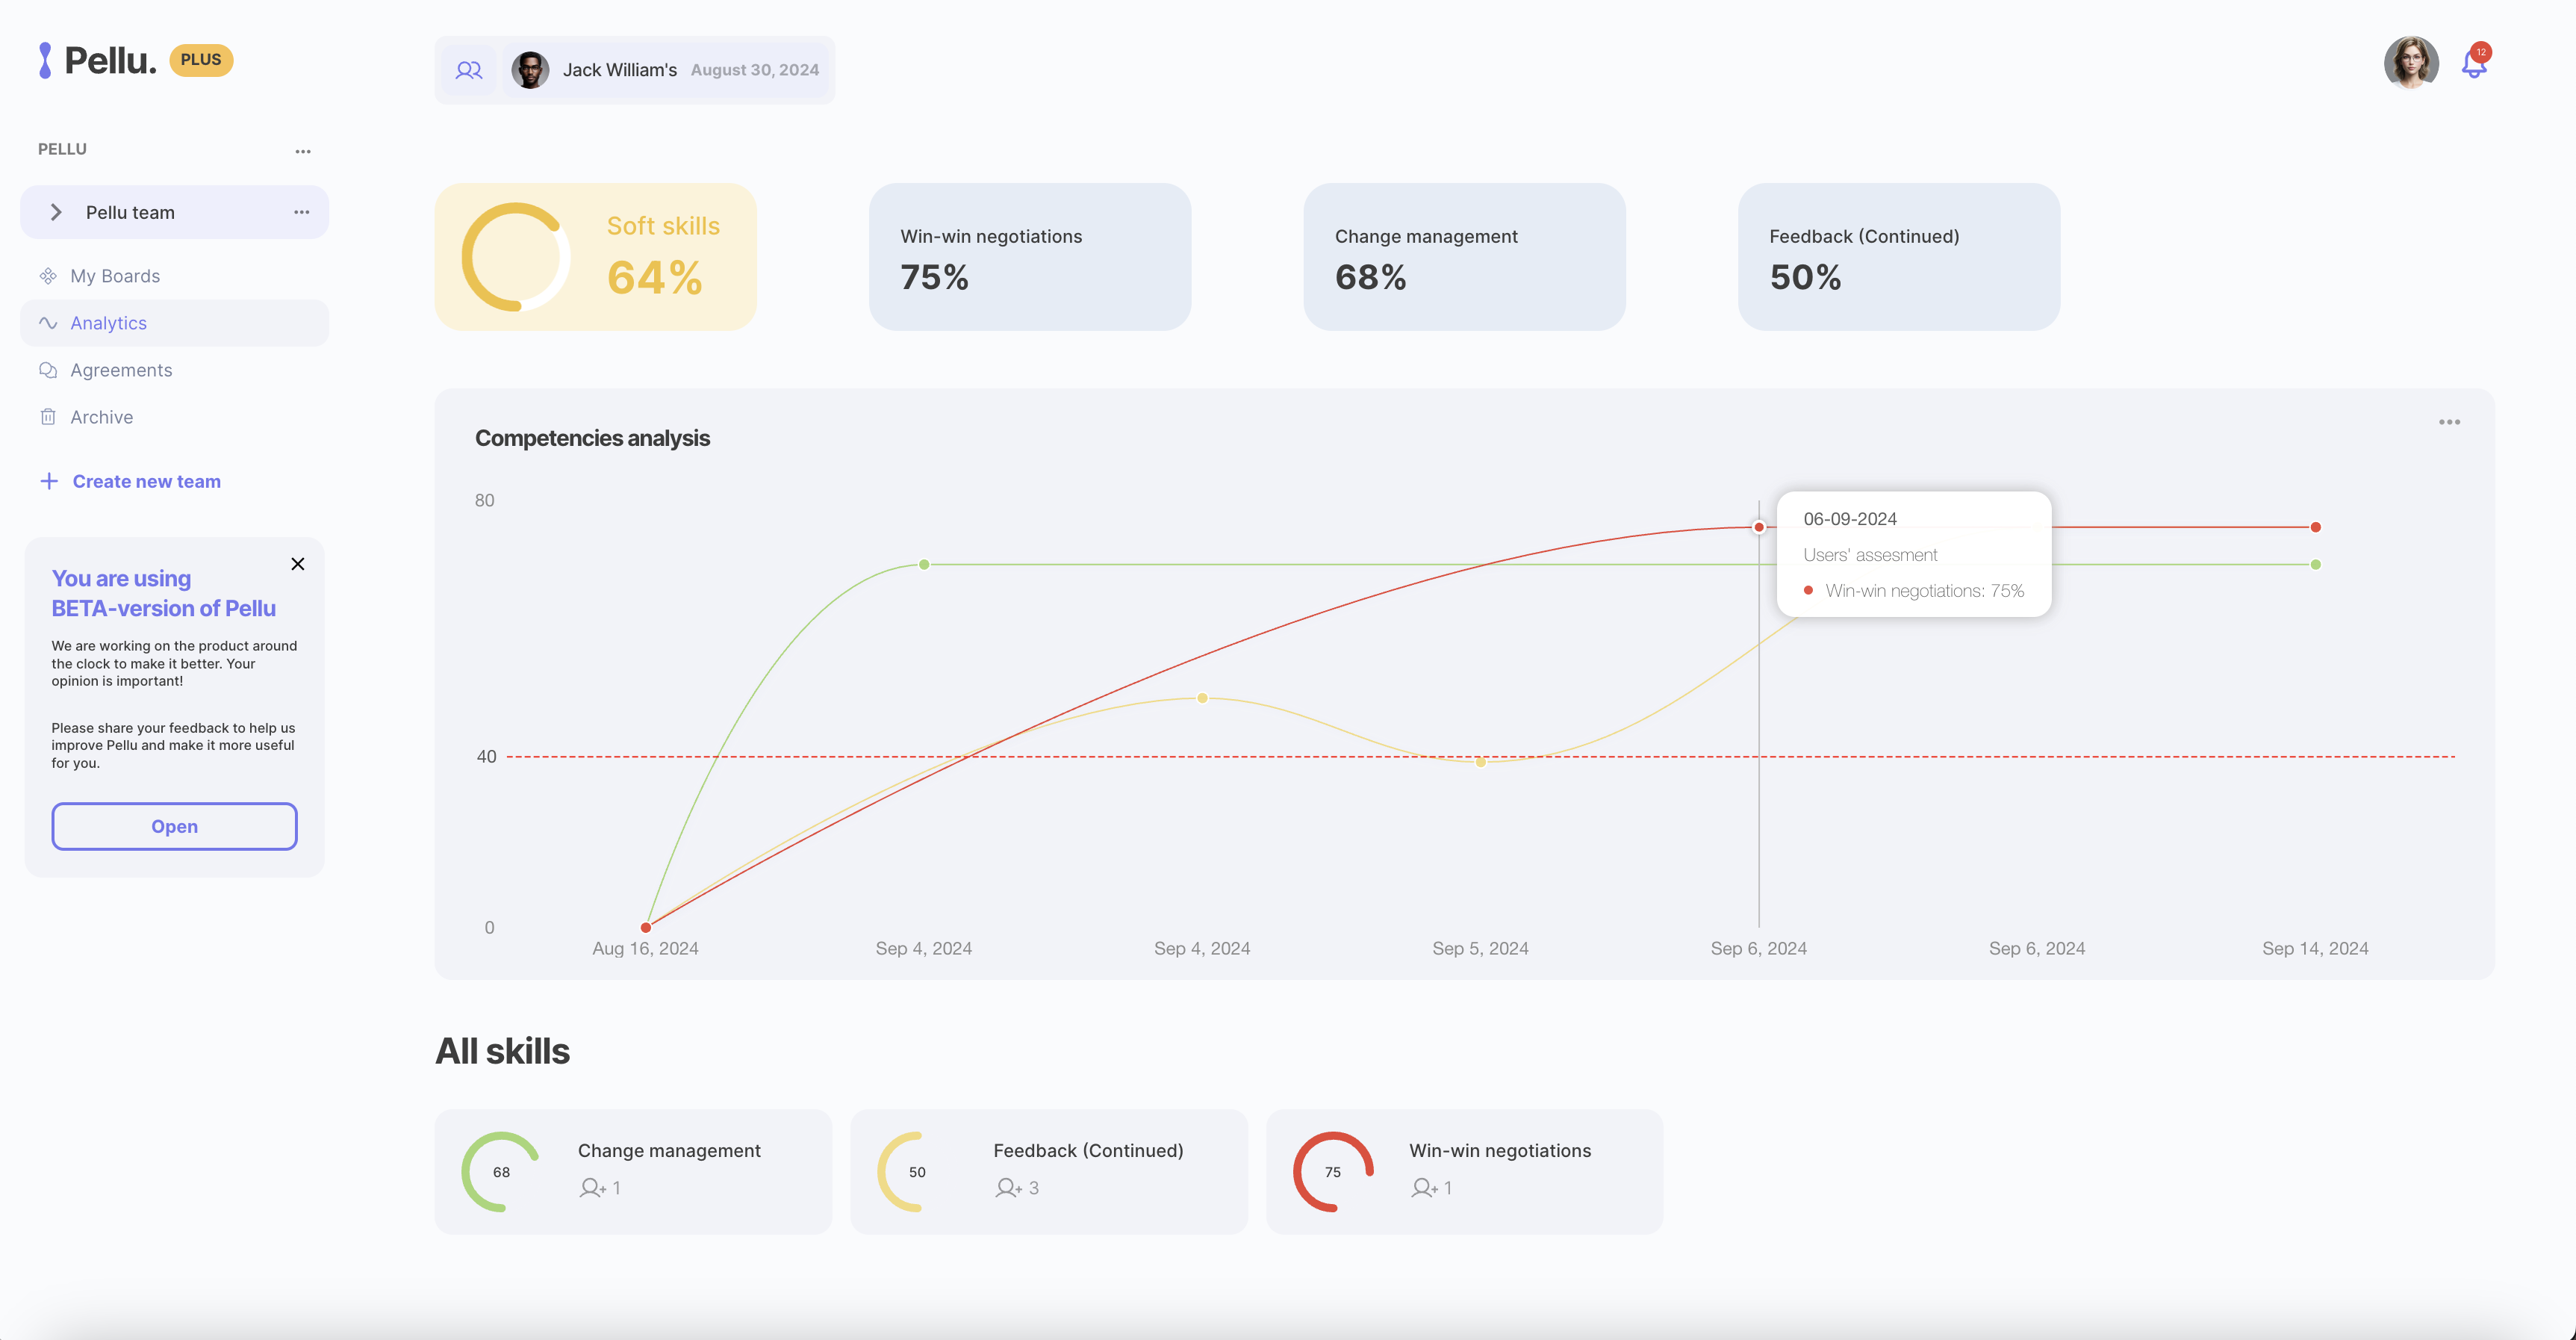
Task: Click the add-user icon under Feedback (Continued)
Action: (1008, 1188)
